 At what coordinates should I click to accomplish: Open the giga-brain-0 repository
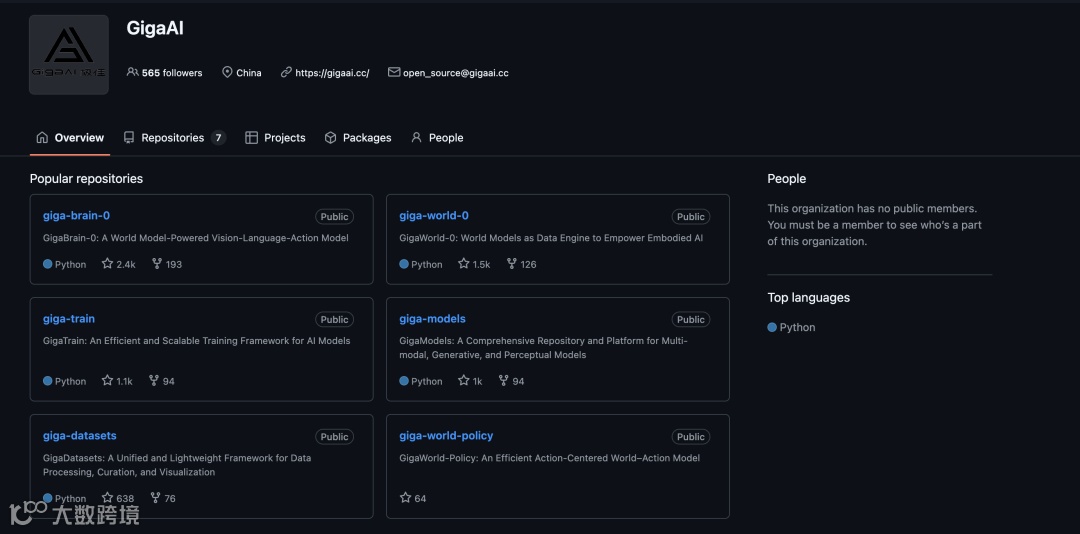pos(76,216)
